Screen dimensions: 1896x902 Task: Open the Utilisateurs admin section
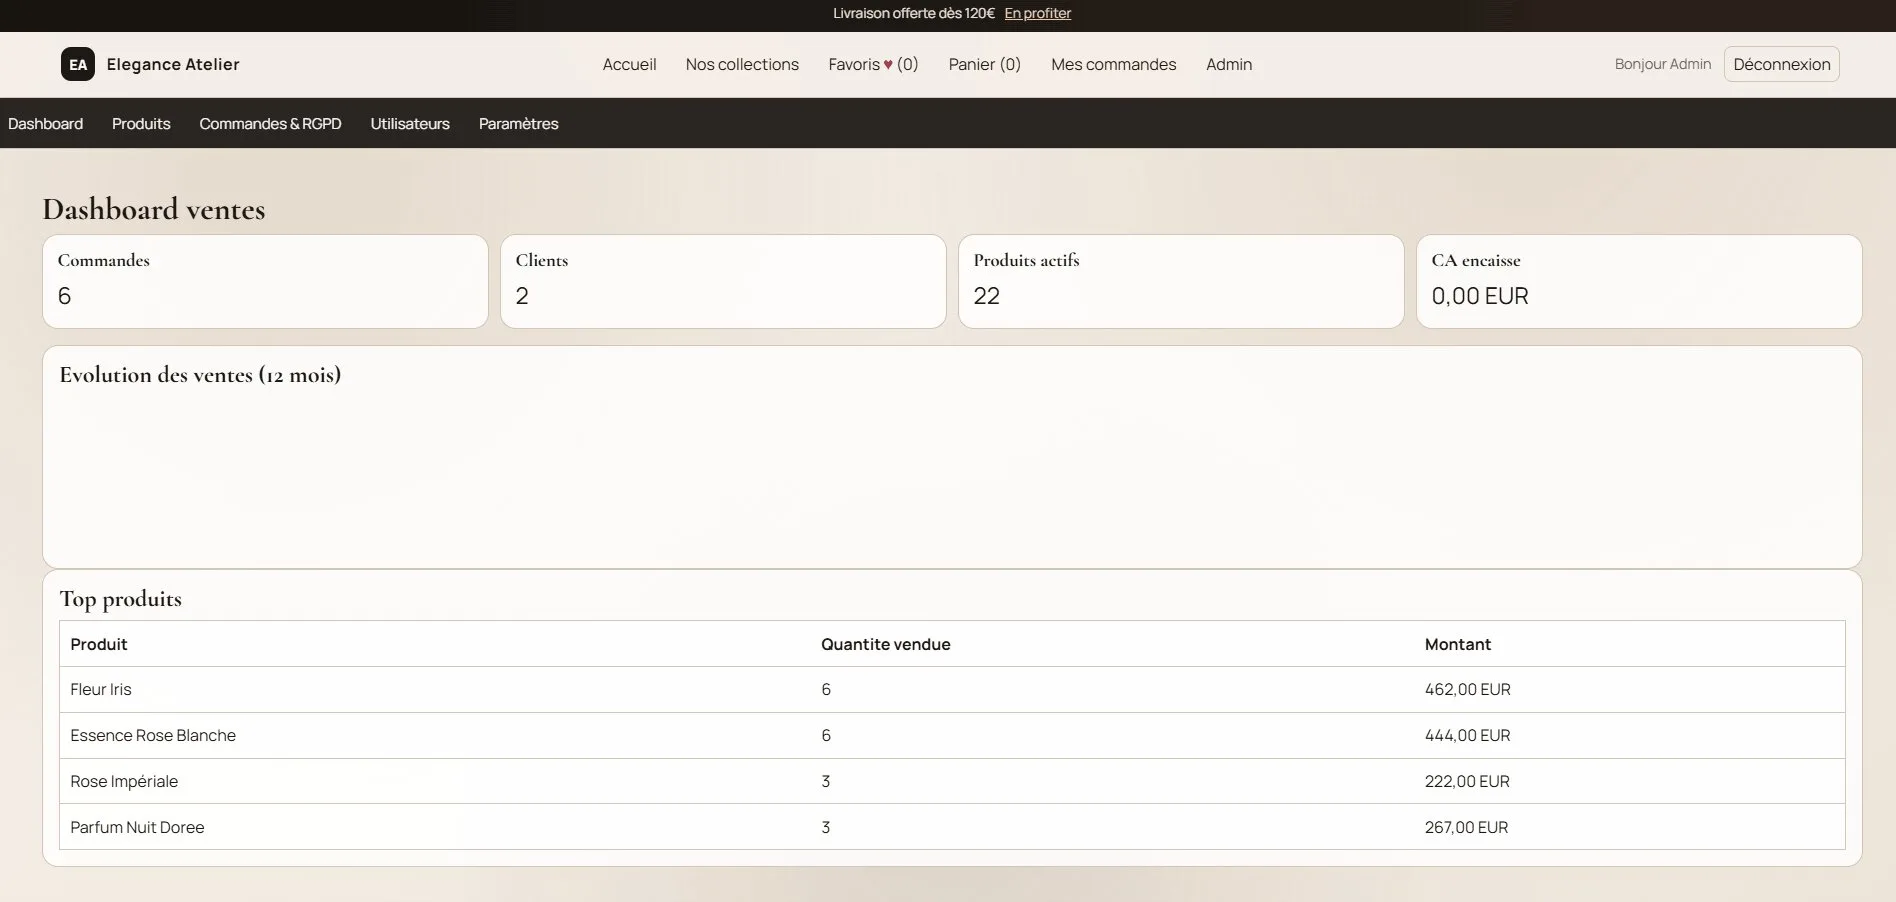[409, 123]
